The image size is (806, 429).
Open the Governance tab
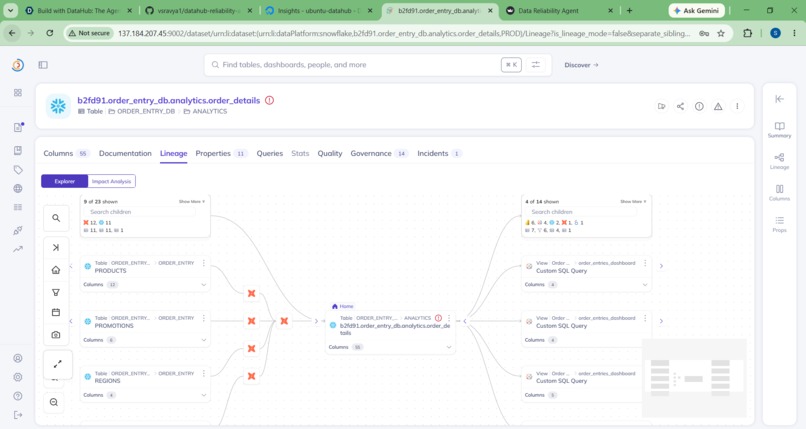pyautogui.click(x=379, y=153)
